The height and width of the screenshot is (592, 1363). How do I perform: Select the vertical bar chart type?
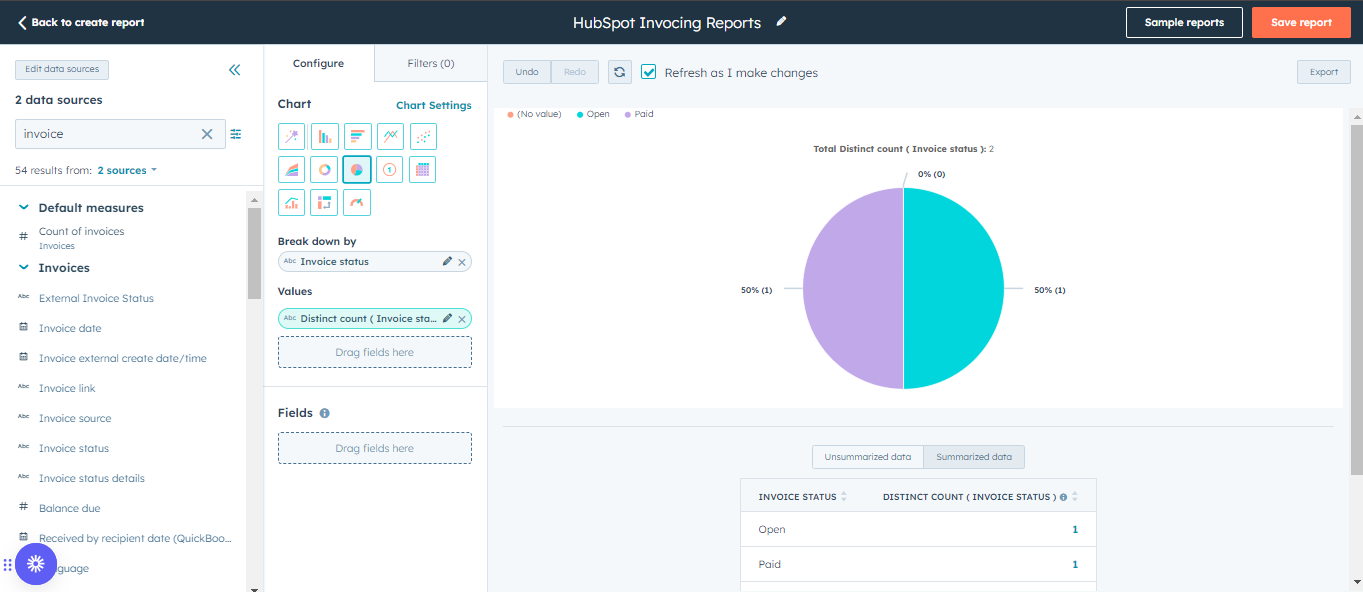[x=324, y=136]
